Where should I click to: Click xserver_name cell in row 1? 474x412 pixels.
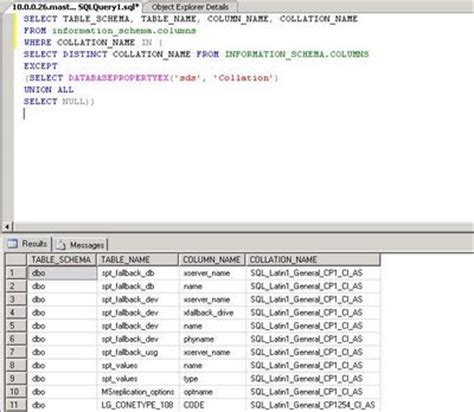[212, 273]
